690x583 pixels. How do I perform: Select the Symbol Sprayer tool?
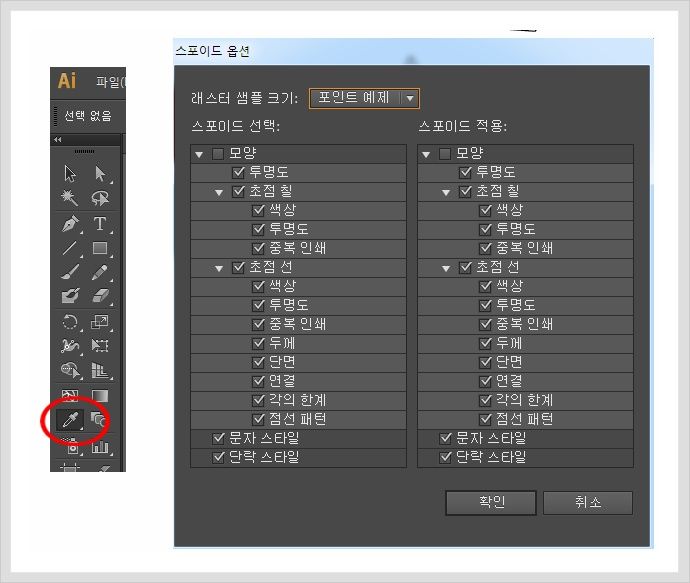pyautogui.click(x=70, y=446)
